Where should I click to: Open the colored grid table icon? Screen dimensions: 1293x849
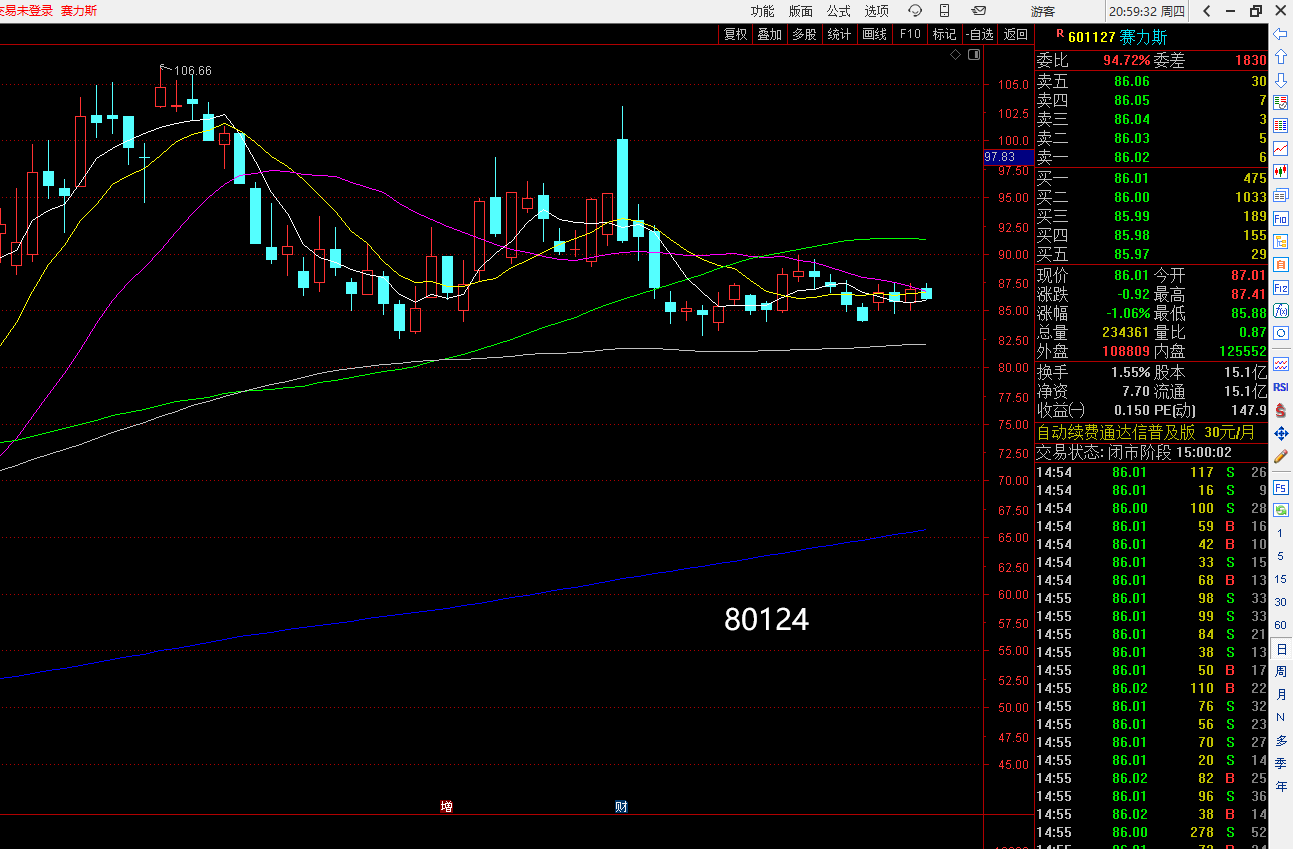click(1280, 126)
